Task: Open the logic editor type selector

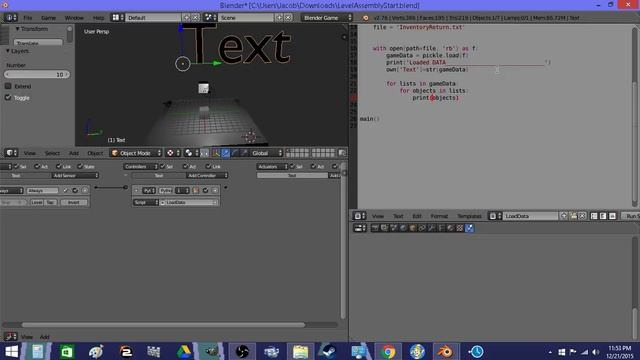Action: [x=11, y=337]
